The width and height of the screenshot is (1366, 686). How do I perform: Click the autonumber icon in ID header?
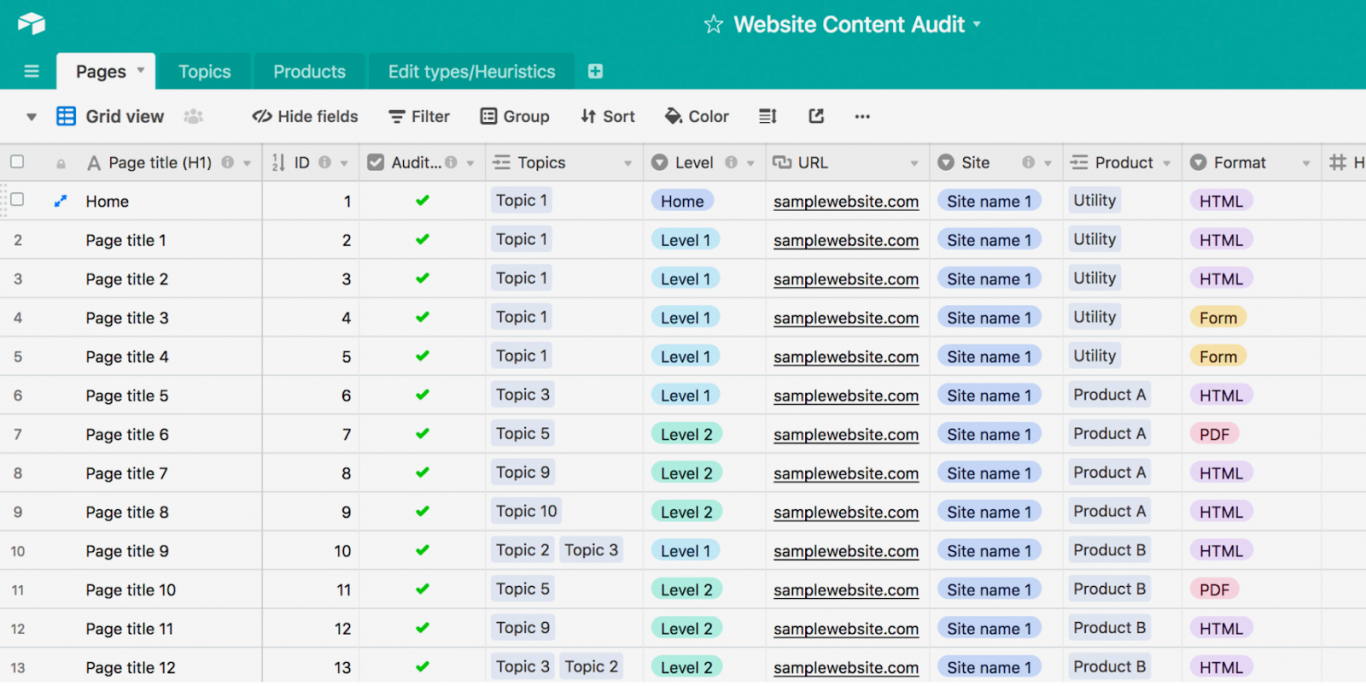(x=278, y=162)
